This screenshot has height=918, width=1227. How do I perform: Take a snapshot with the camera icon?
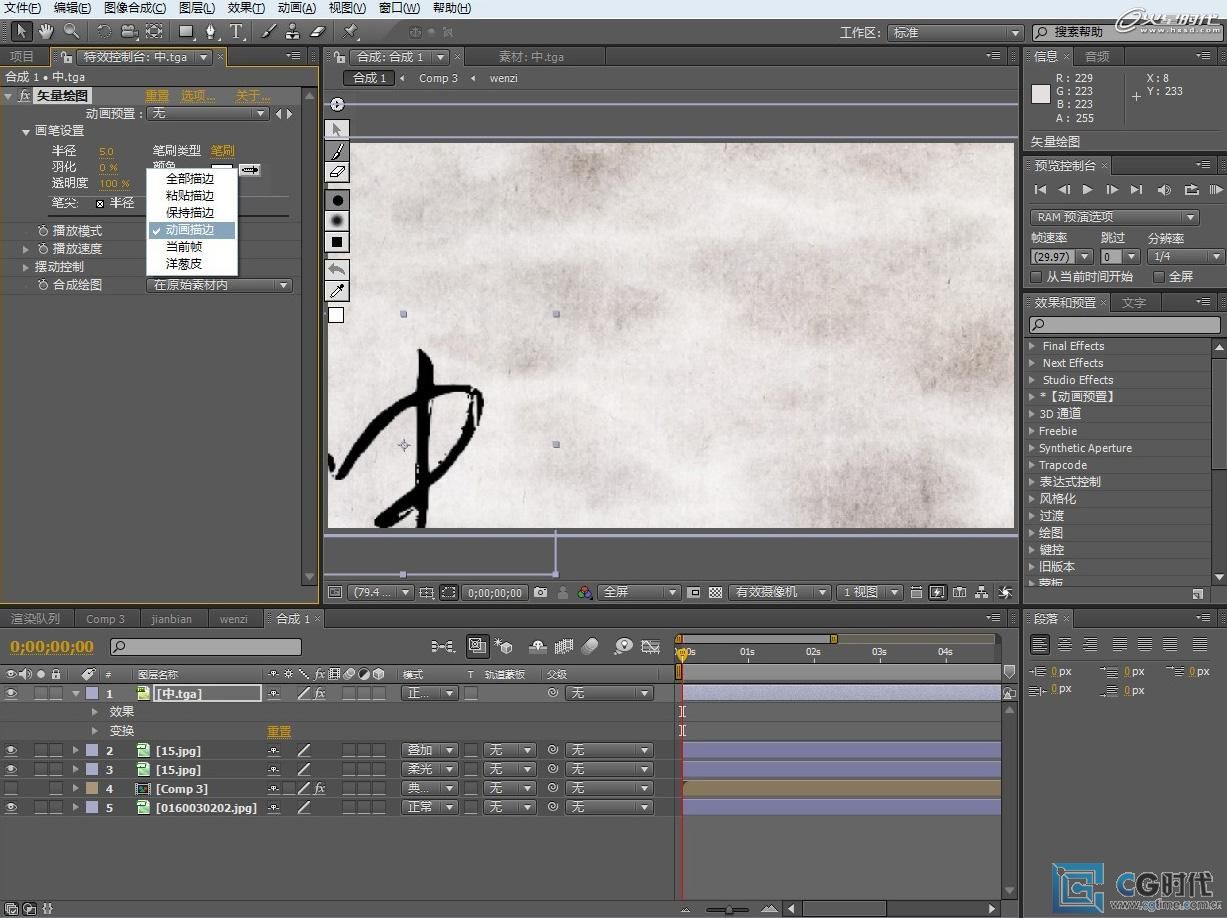[540, 592]
